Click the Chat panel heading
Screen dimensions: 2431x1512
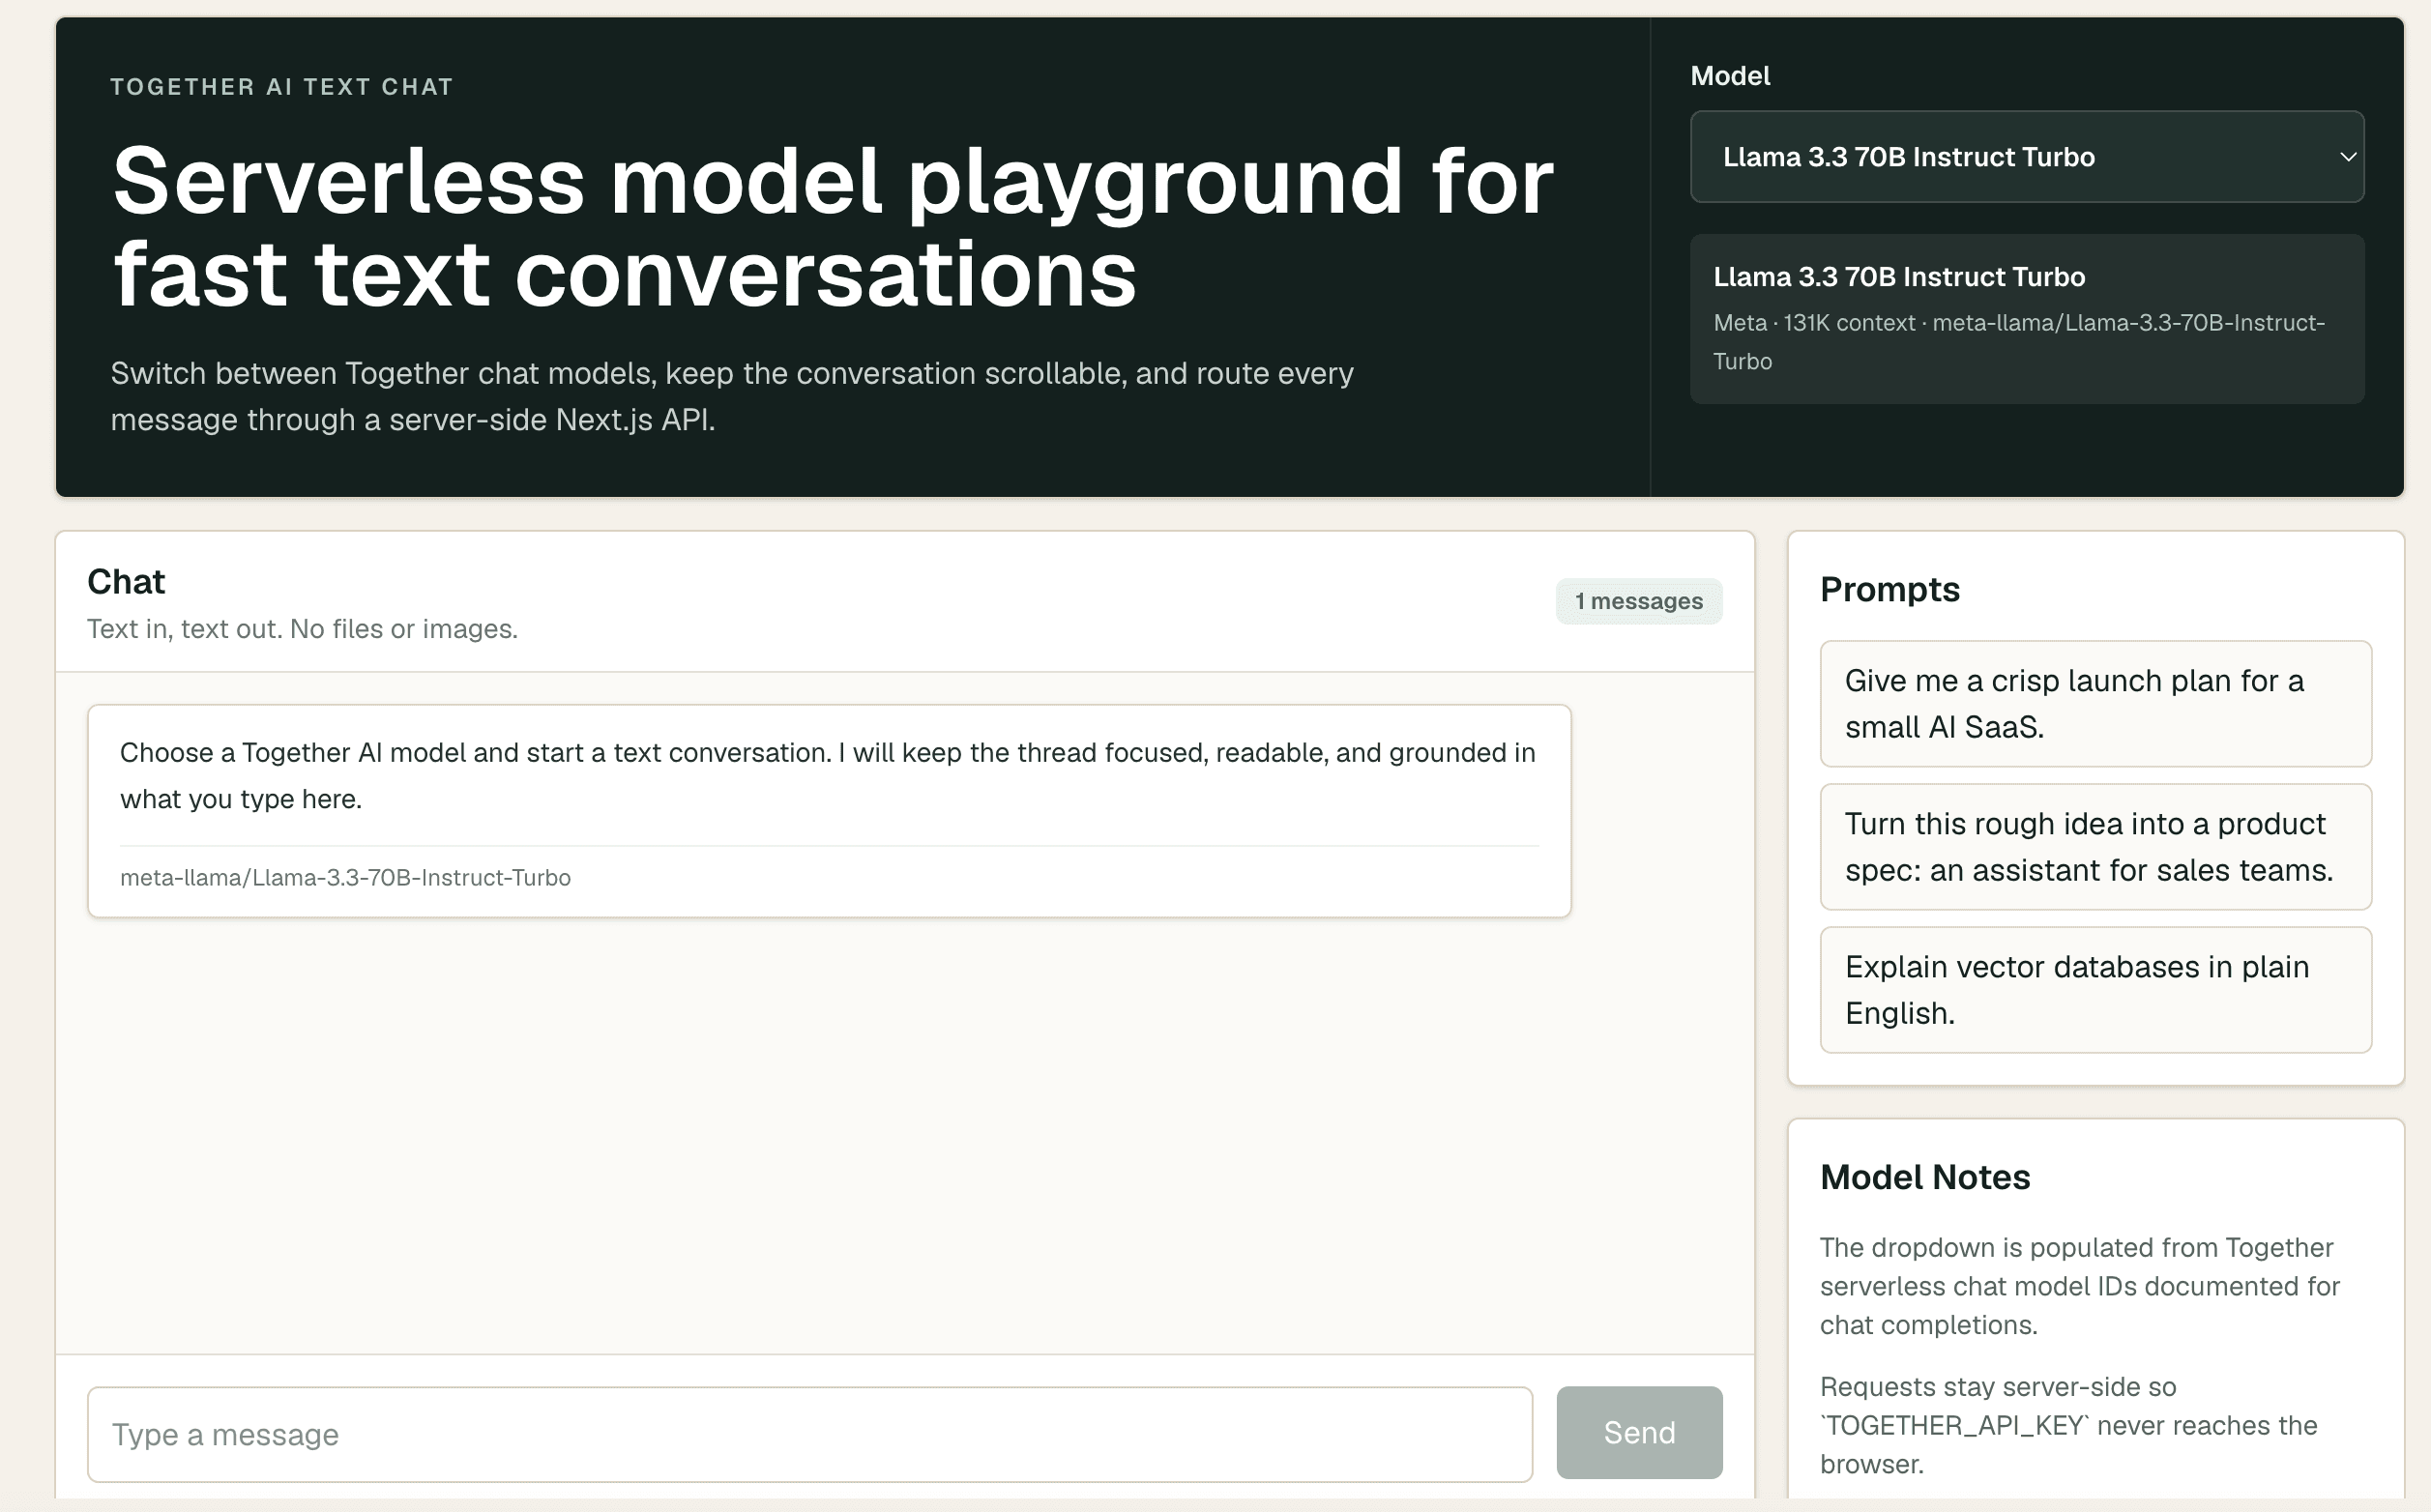(x=126, y=582)
